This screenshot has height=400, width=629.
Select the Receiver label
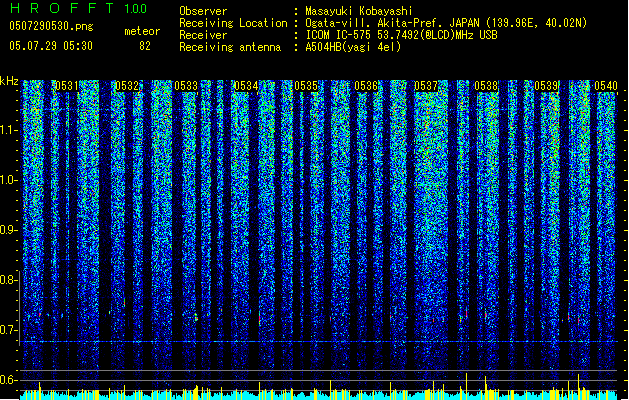click(203, 35)
